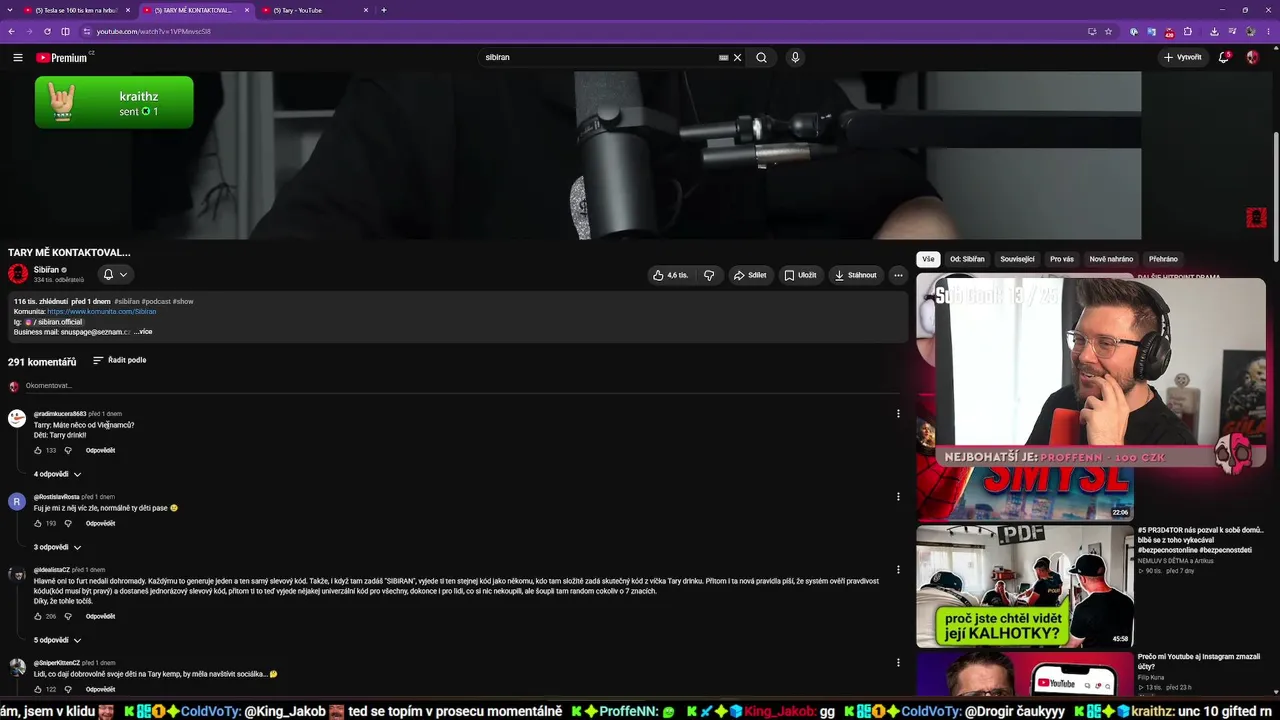Viewport: 1280px width, 720px height.
Task: Click the Vytvořit create button
Action: click(x=1182, y=58)
